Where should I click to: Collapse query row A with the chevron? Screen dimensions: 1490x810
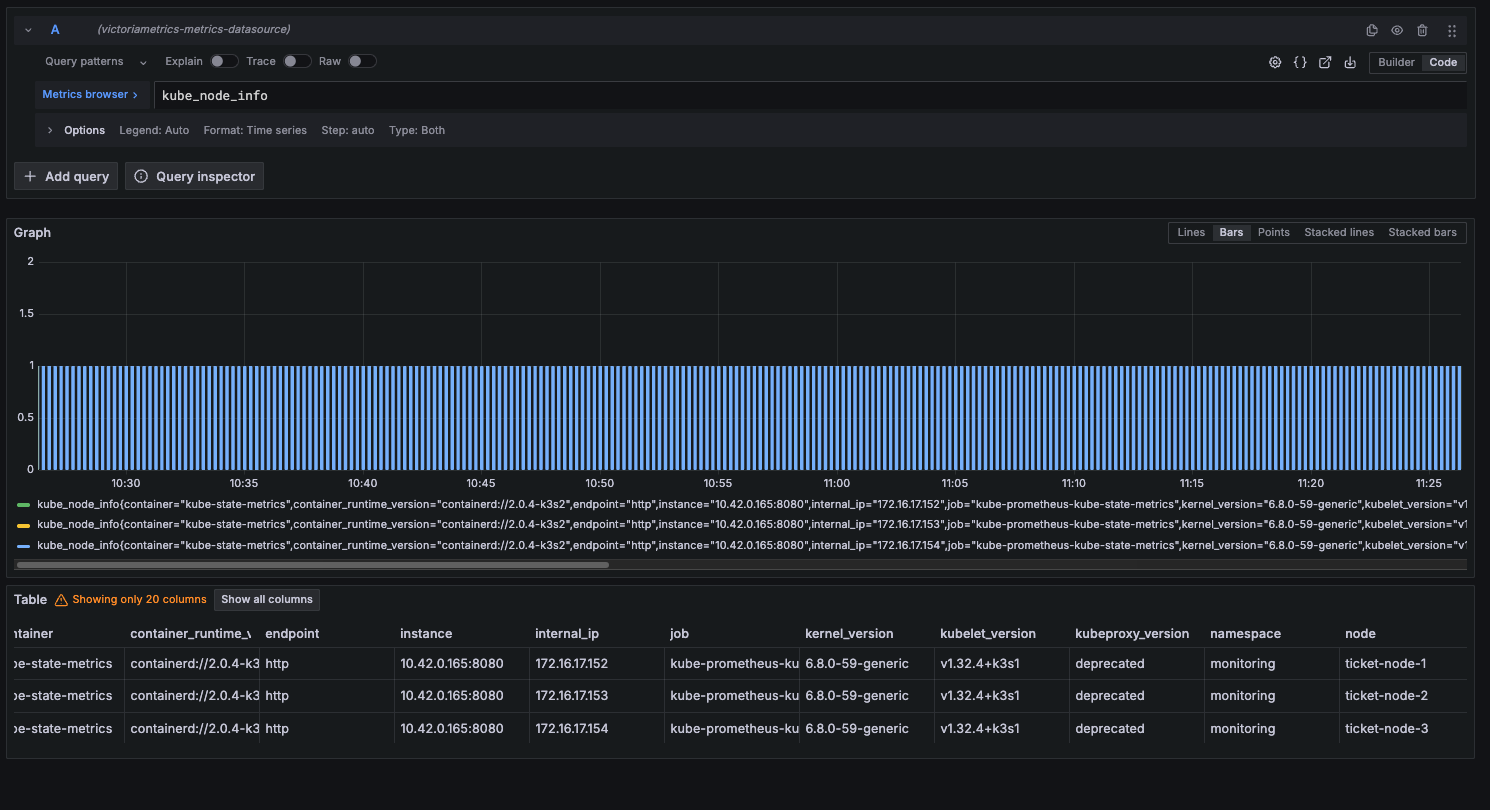click(x=28, y=30)
